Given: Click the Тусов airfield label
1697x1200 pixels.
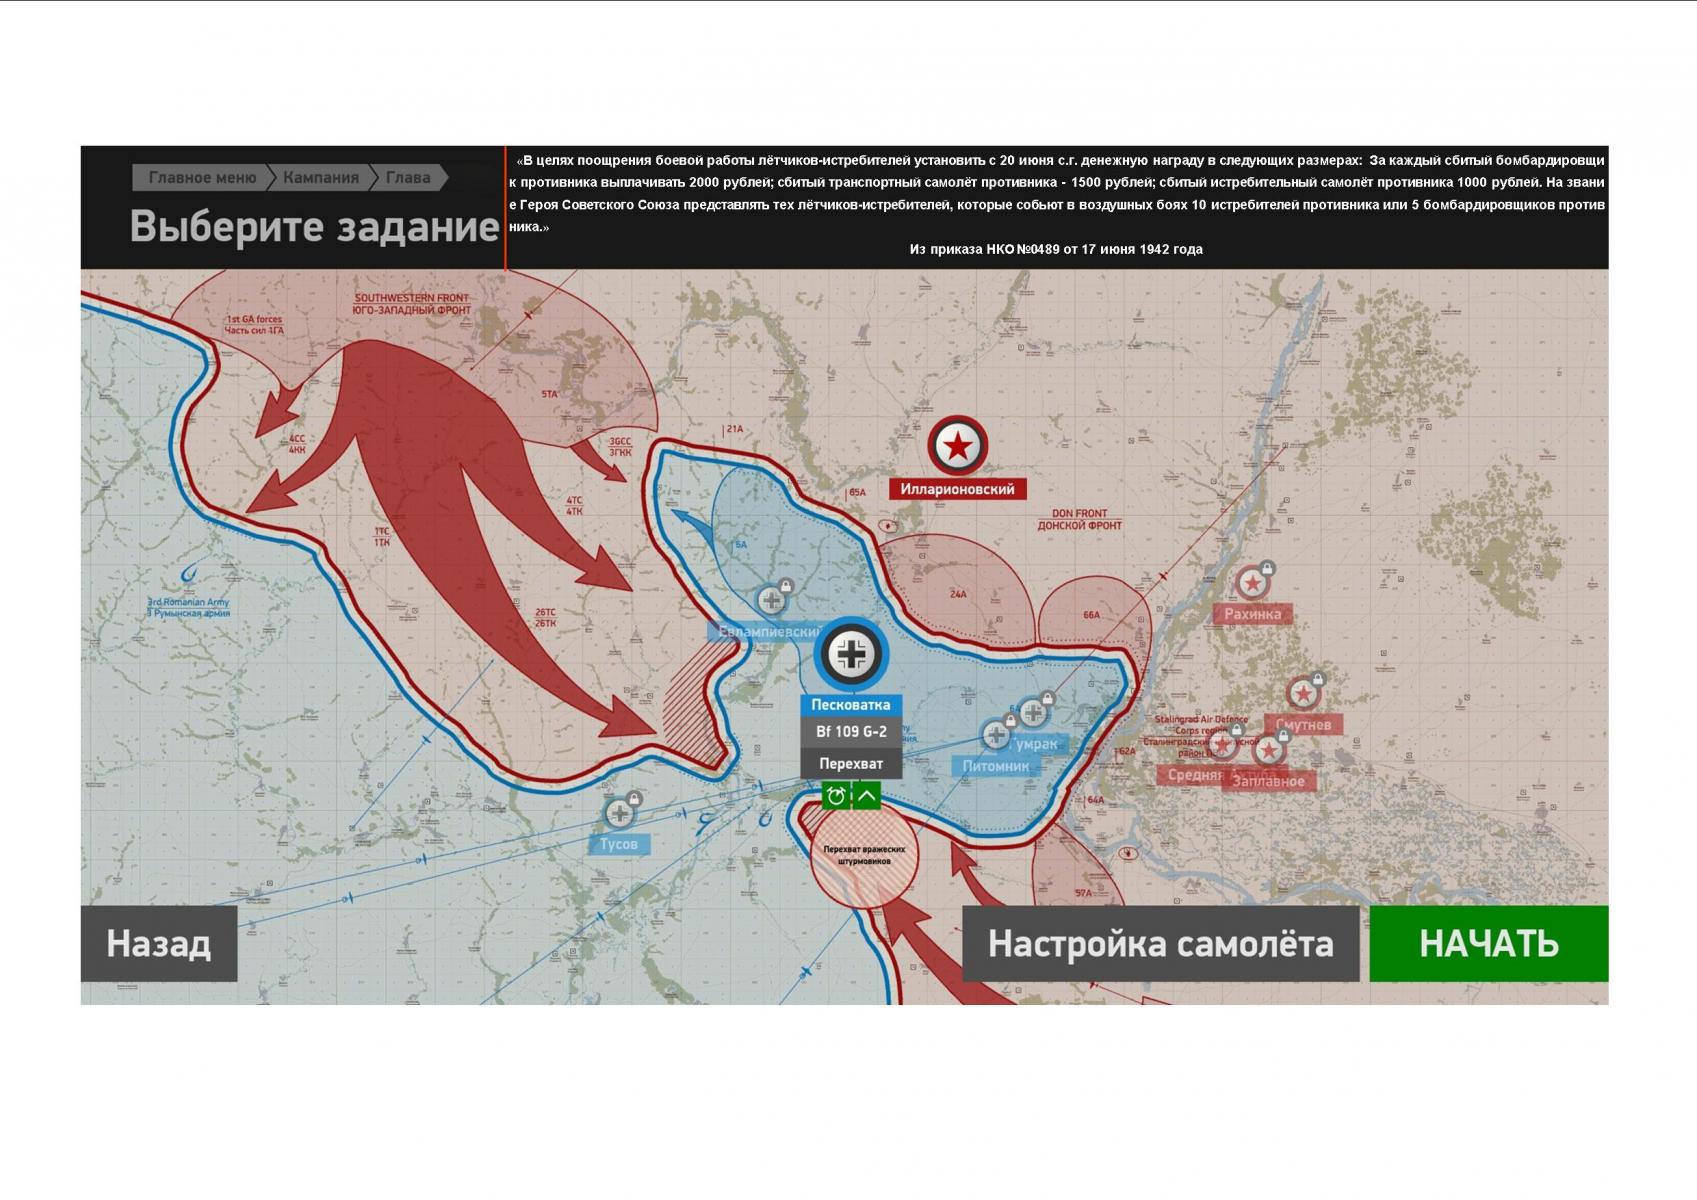Looking at the screenshot, I should pyautogui.click(x=619, y=844).
